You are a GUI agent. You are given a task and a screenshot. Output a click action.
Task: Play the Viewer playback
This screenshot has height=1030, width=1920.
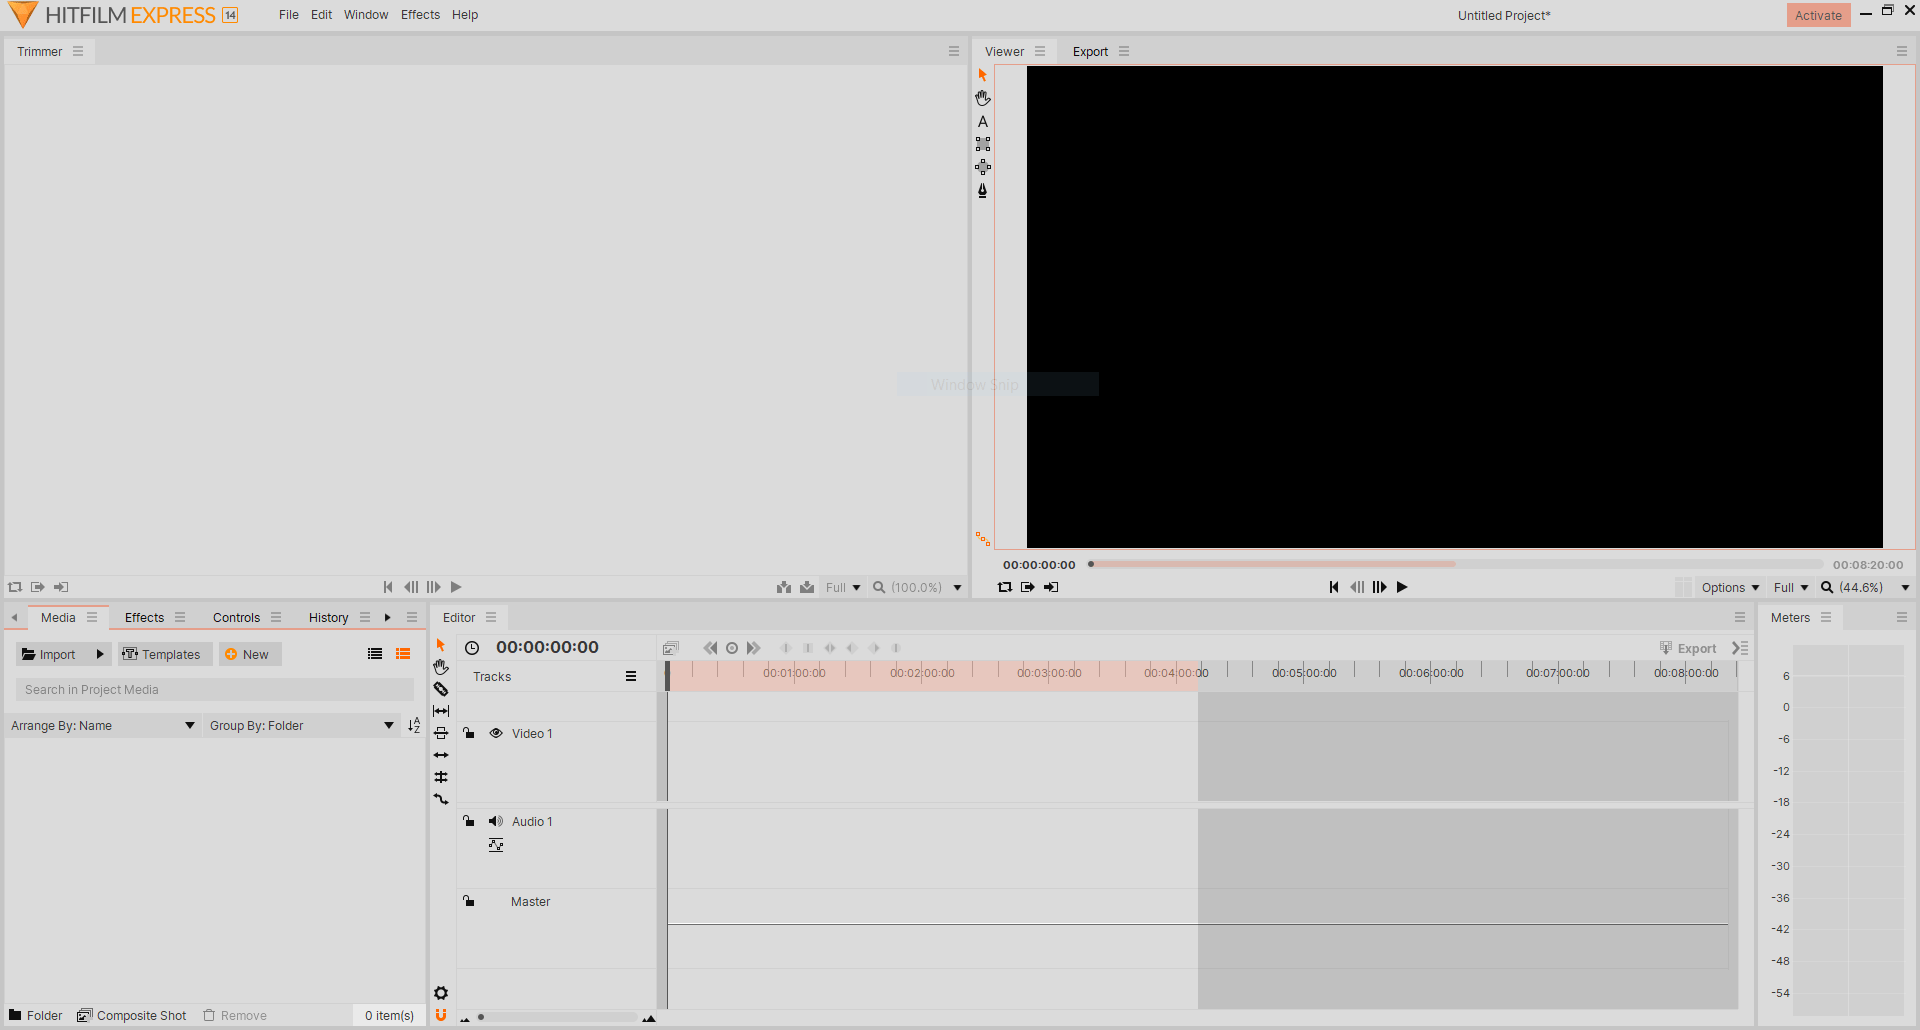(x=1402, y=587)
